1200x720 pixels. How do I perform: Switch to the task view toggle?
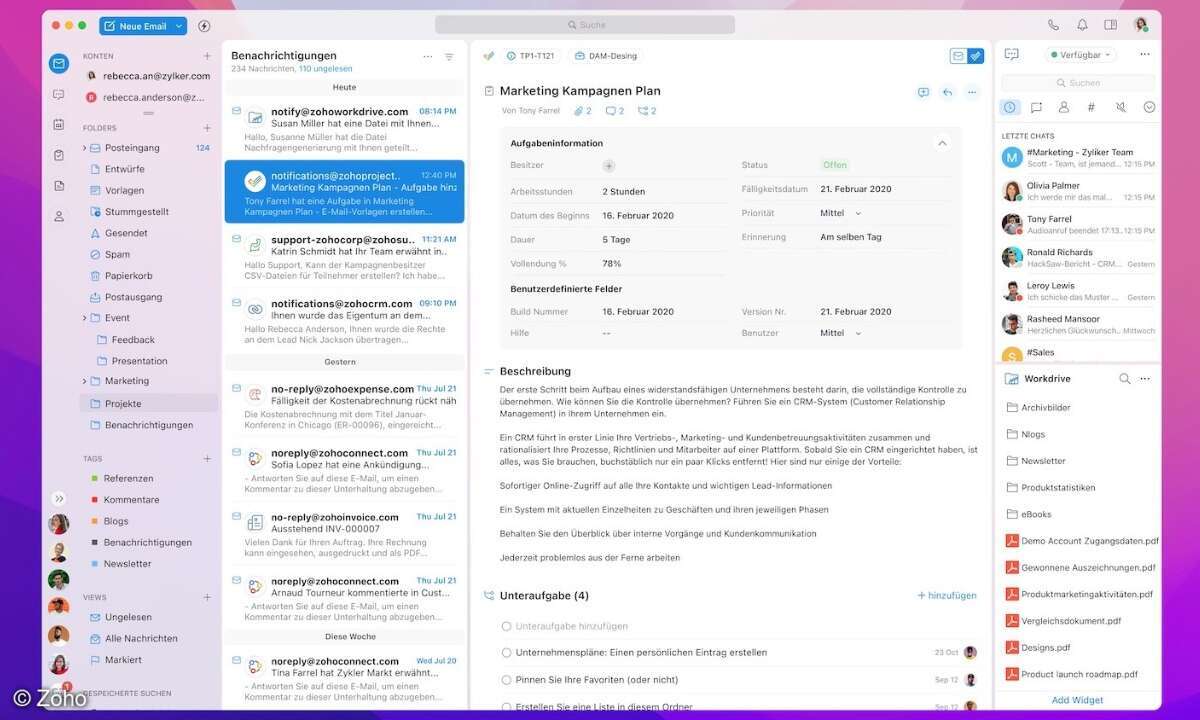(975, 56)
